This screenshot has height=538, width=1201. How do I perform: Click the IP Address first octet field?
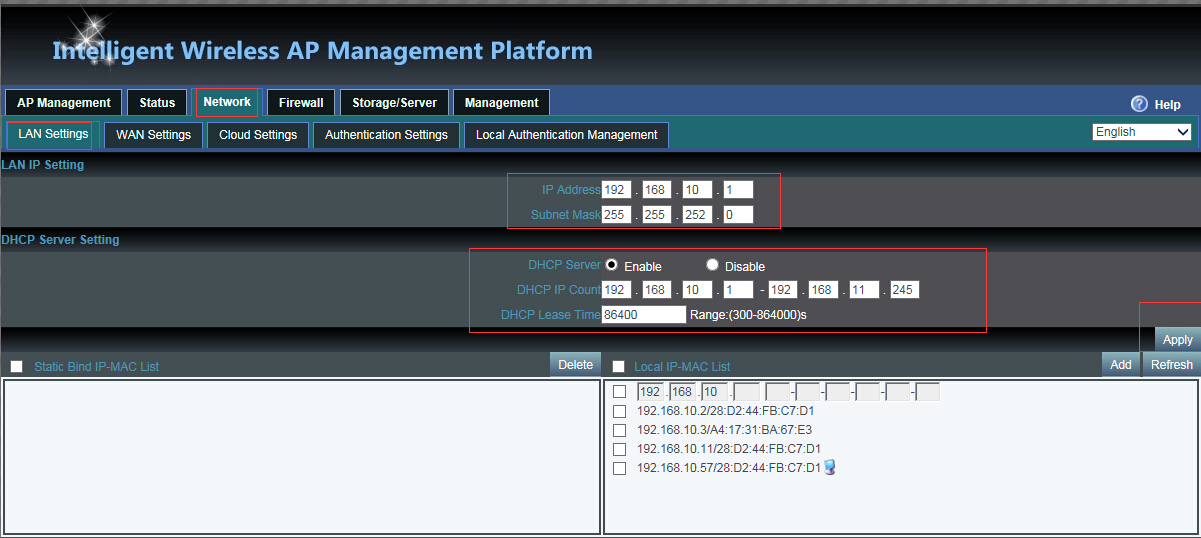(x=617, y=190)
